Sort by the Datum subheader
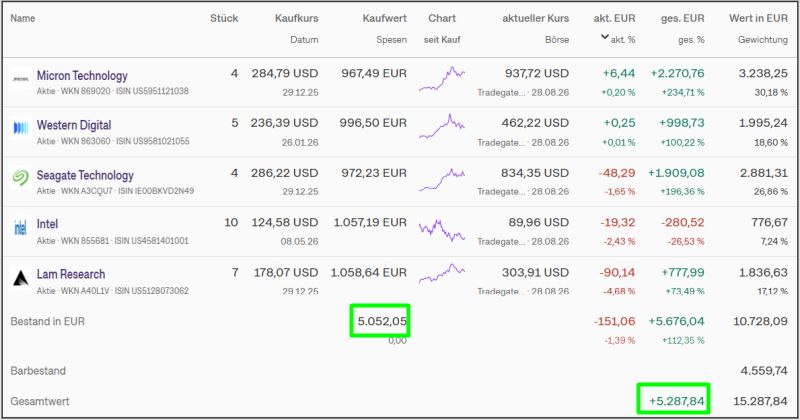Screen dimensions: 800x420 [304, 40]
